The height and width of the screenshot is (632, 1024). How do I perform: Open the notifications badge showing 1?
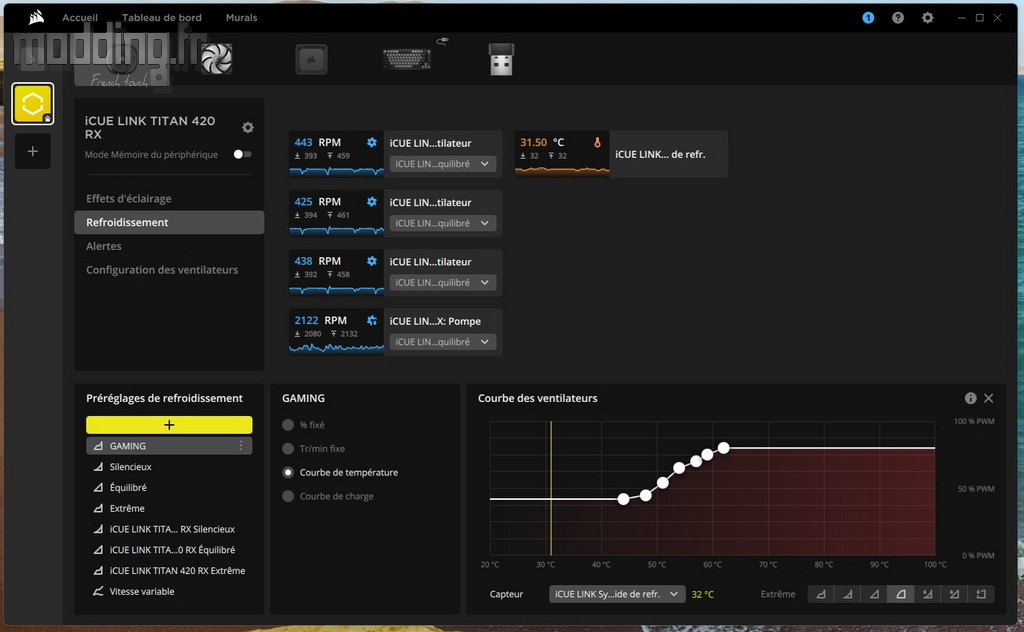click(868, 18)
